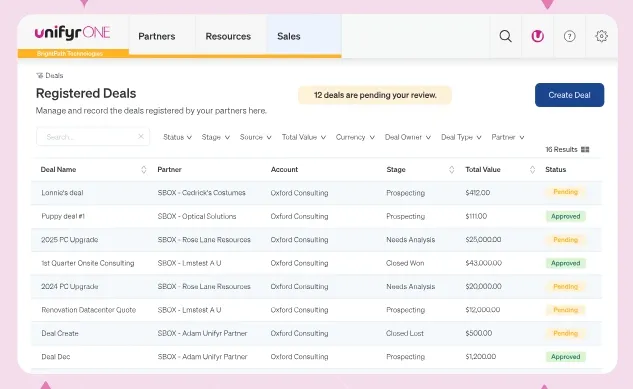Screen dimensions: 633x389
Task: Open the Resources menu
Action: pyautogui.click(x=228, y=36)
